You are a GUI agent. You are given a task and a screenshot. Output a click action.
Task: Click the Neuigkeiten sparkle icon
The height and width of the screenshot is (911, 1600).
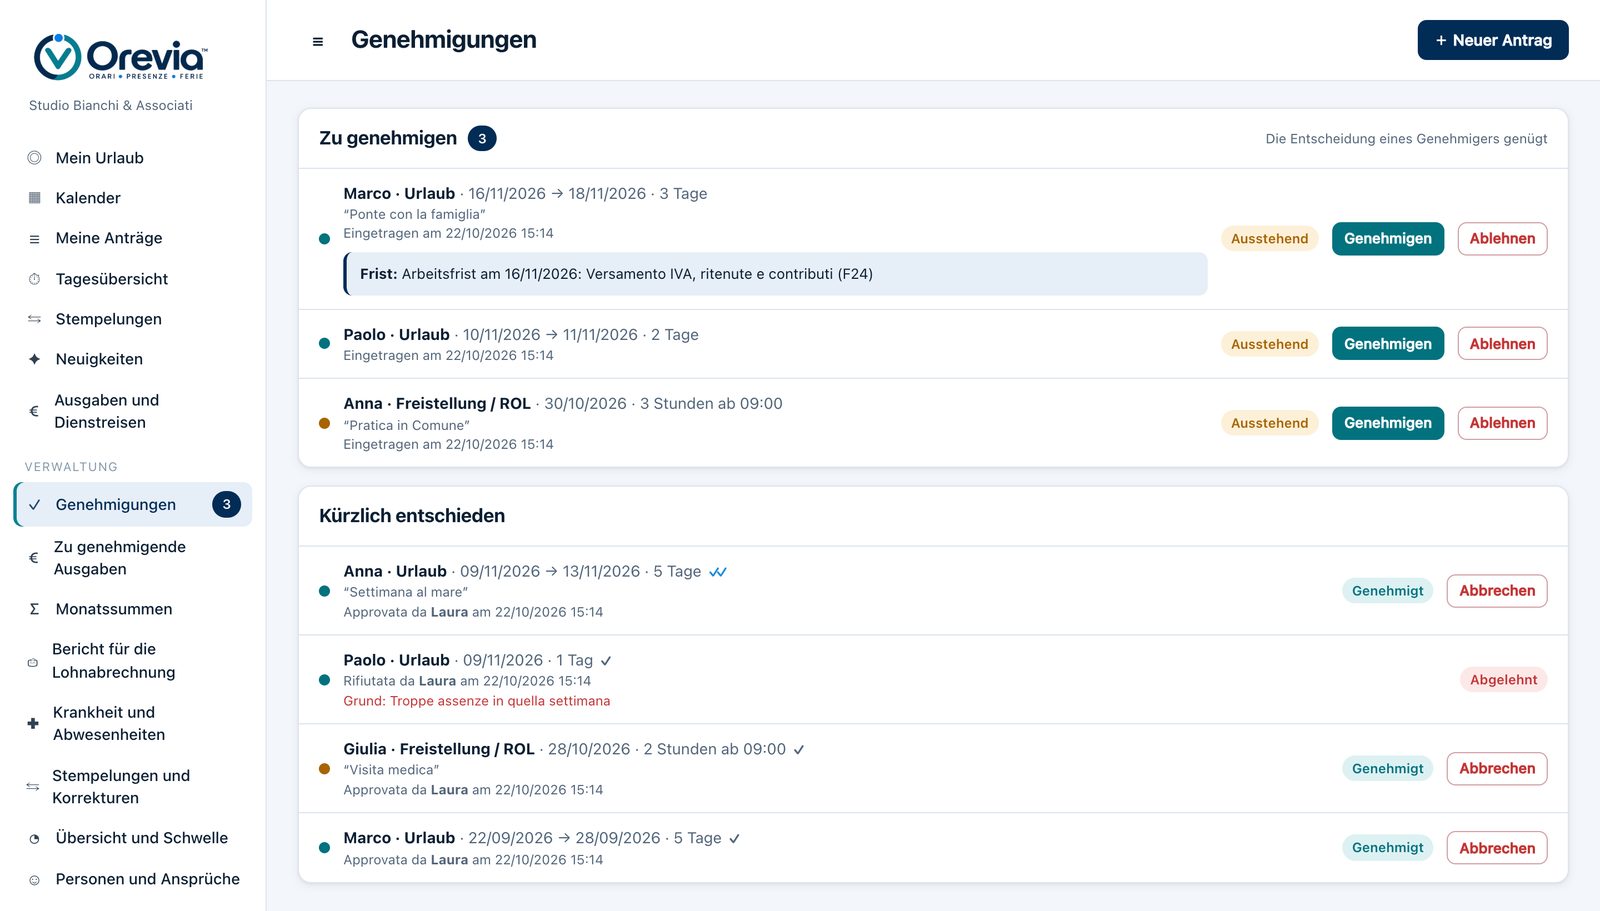click(34, 359)
